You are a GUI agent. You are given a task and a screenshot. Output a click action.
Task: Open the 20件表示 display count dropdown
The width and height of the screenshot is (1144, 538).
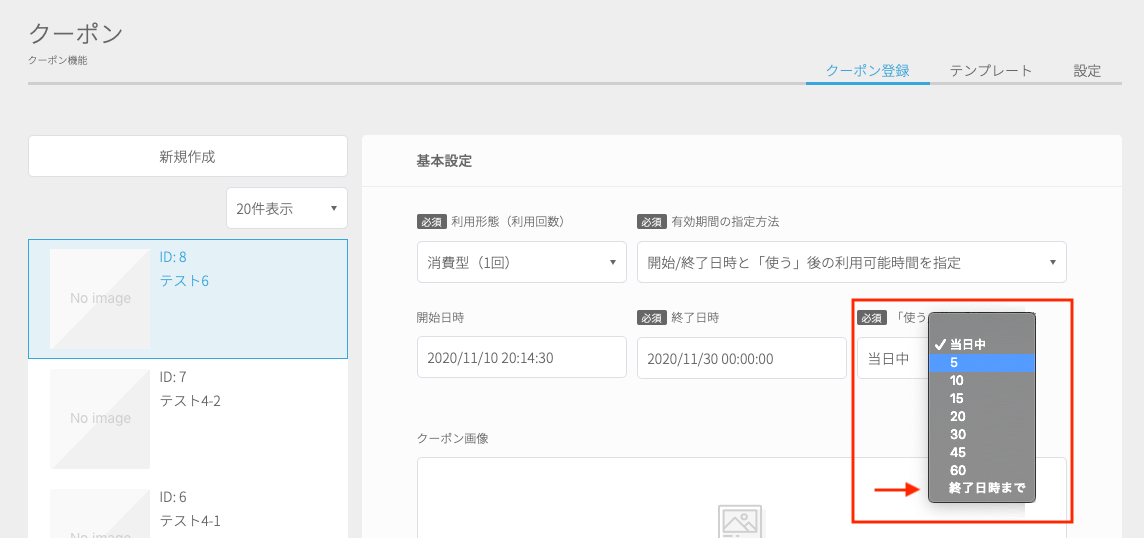point(287,208)
